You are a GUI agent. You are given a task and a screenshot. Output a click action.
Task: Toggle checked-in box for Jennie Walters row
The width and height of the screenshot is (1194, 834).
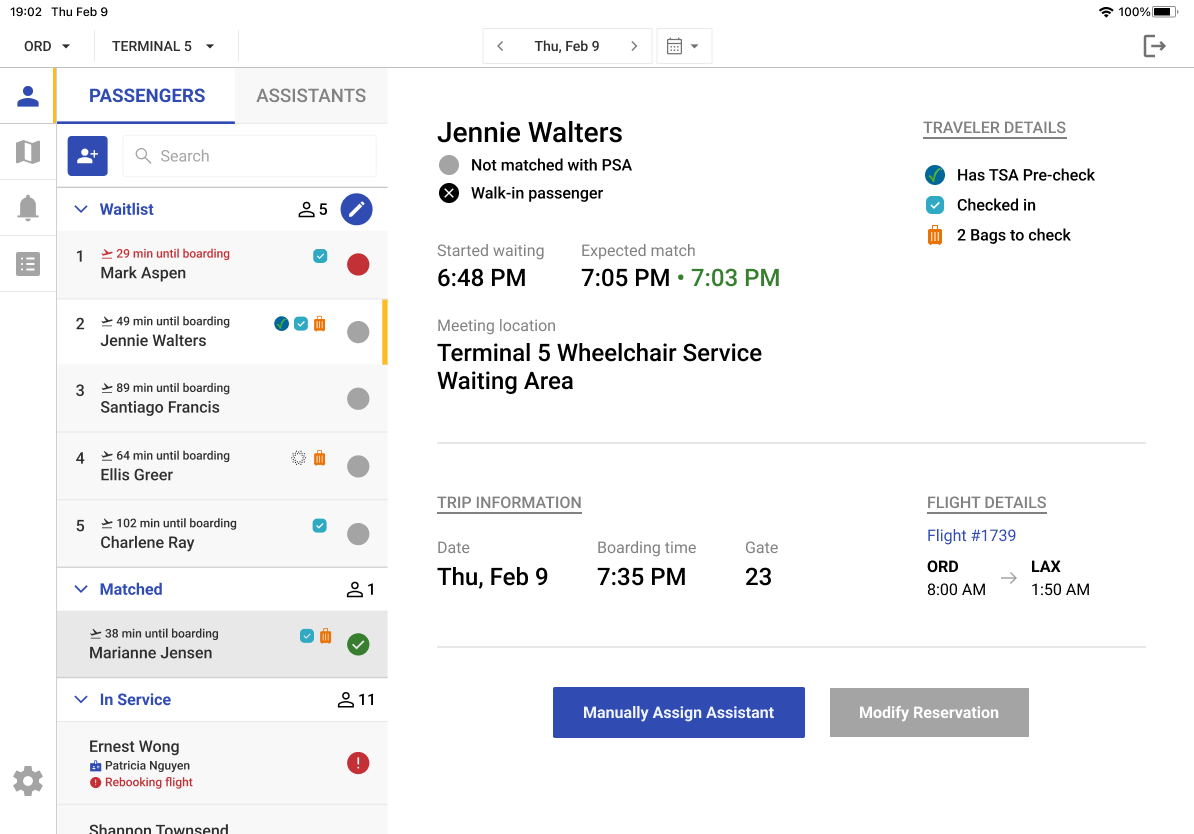click(301, 324)
